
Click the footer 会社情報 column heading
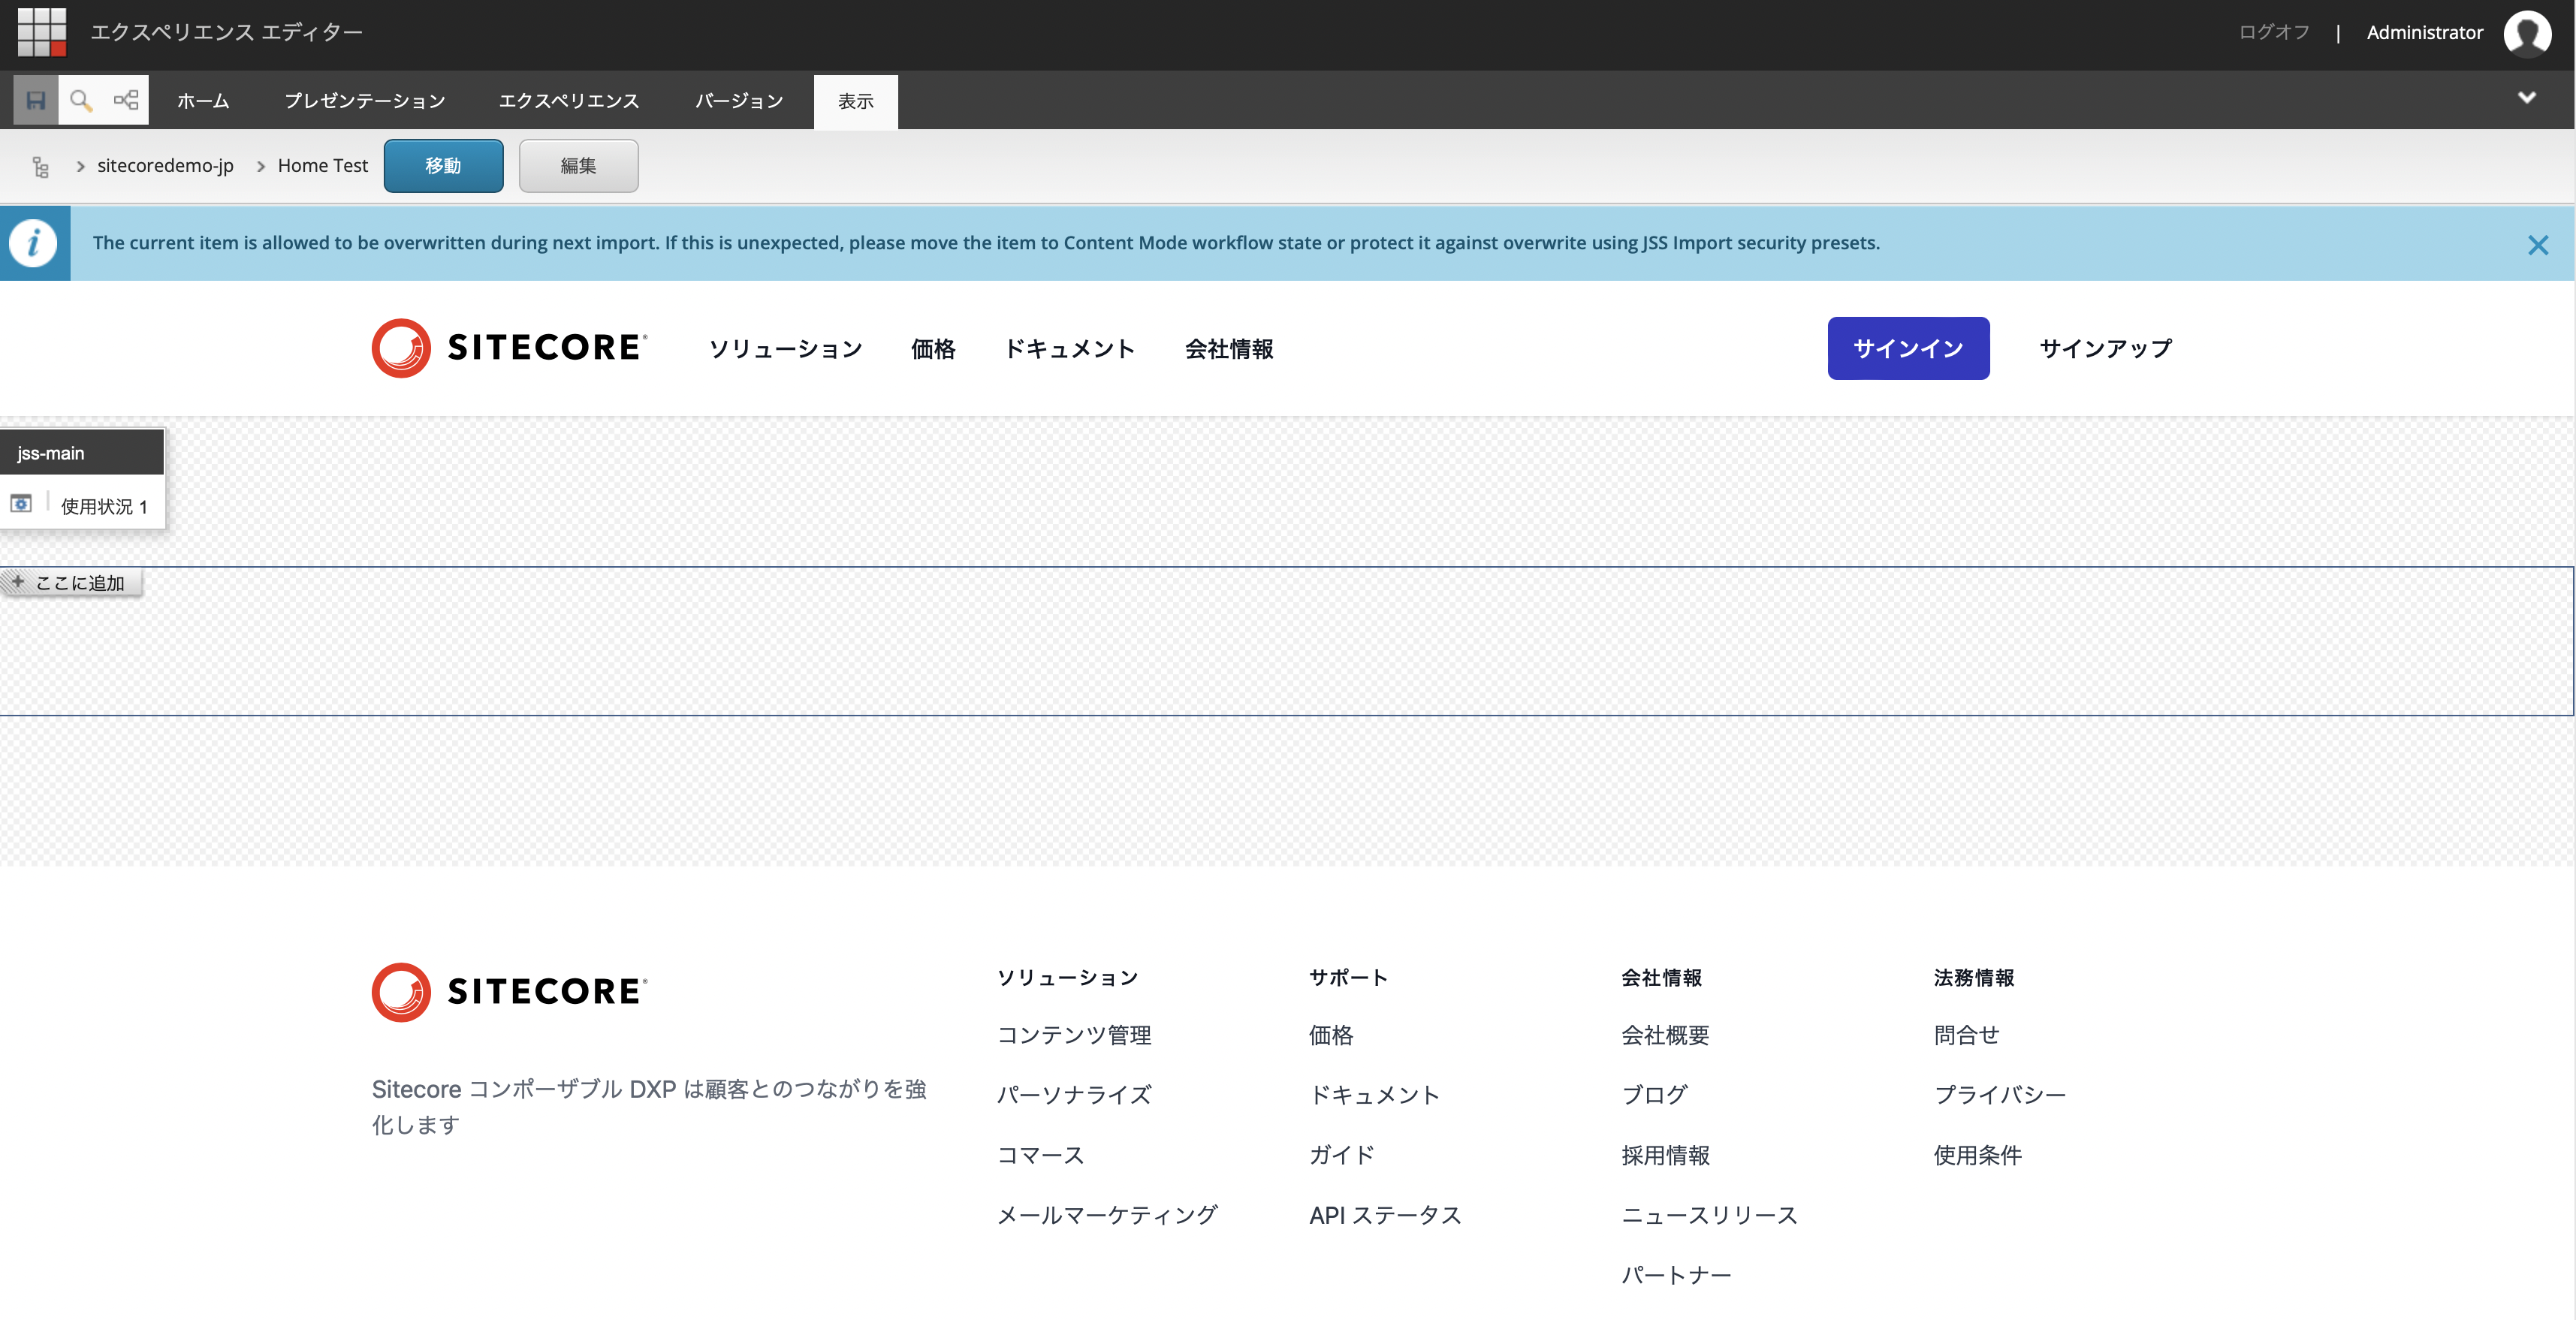coord(1661,977)
